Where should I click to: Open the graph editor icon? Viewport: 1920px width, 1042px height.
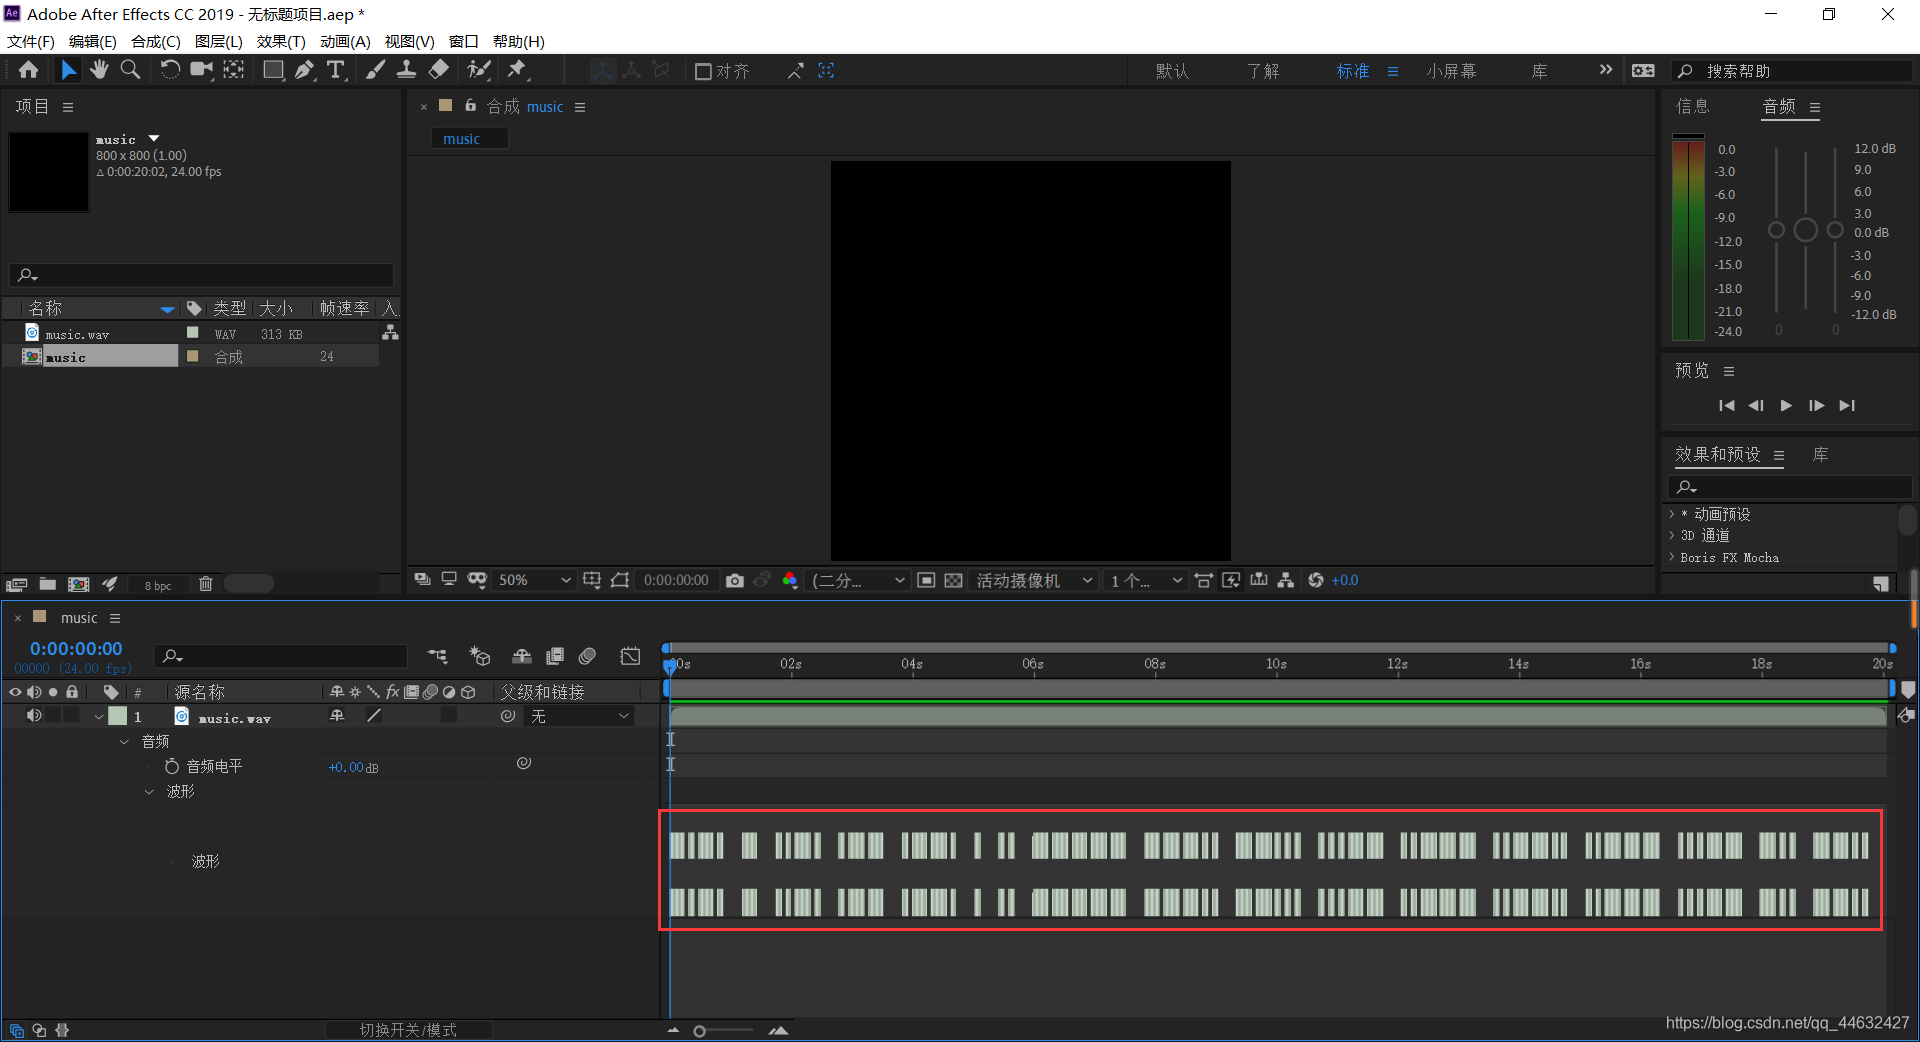point(630,656)
